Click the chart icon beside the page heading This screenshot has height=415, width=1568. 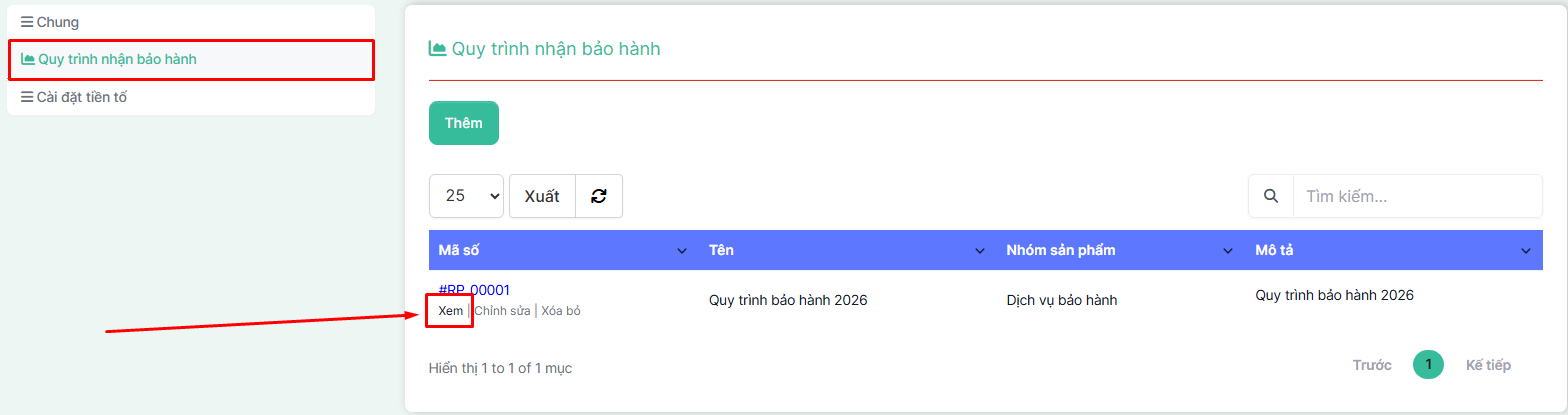click(x=437, y=48)
